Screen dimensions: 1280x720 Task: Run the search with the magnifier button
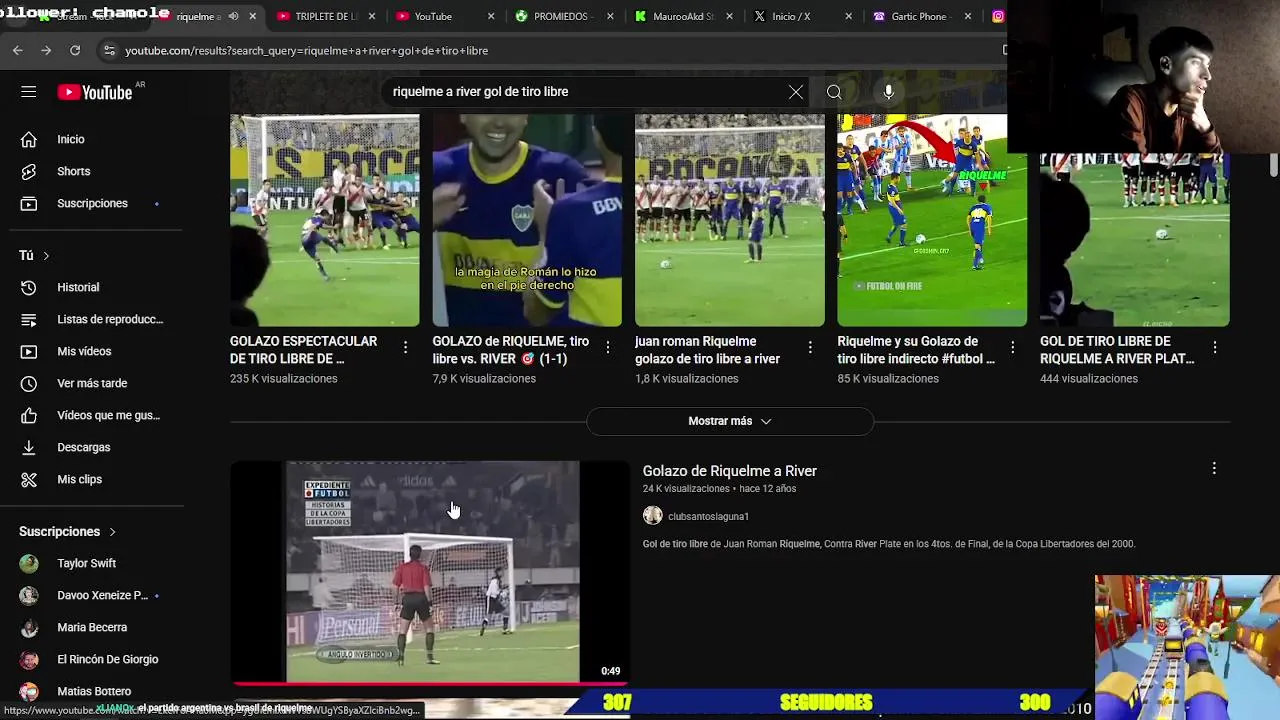(834, 92)
